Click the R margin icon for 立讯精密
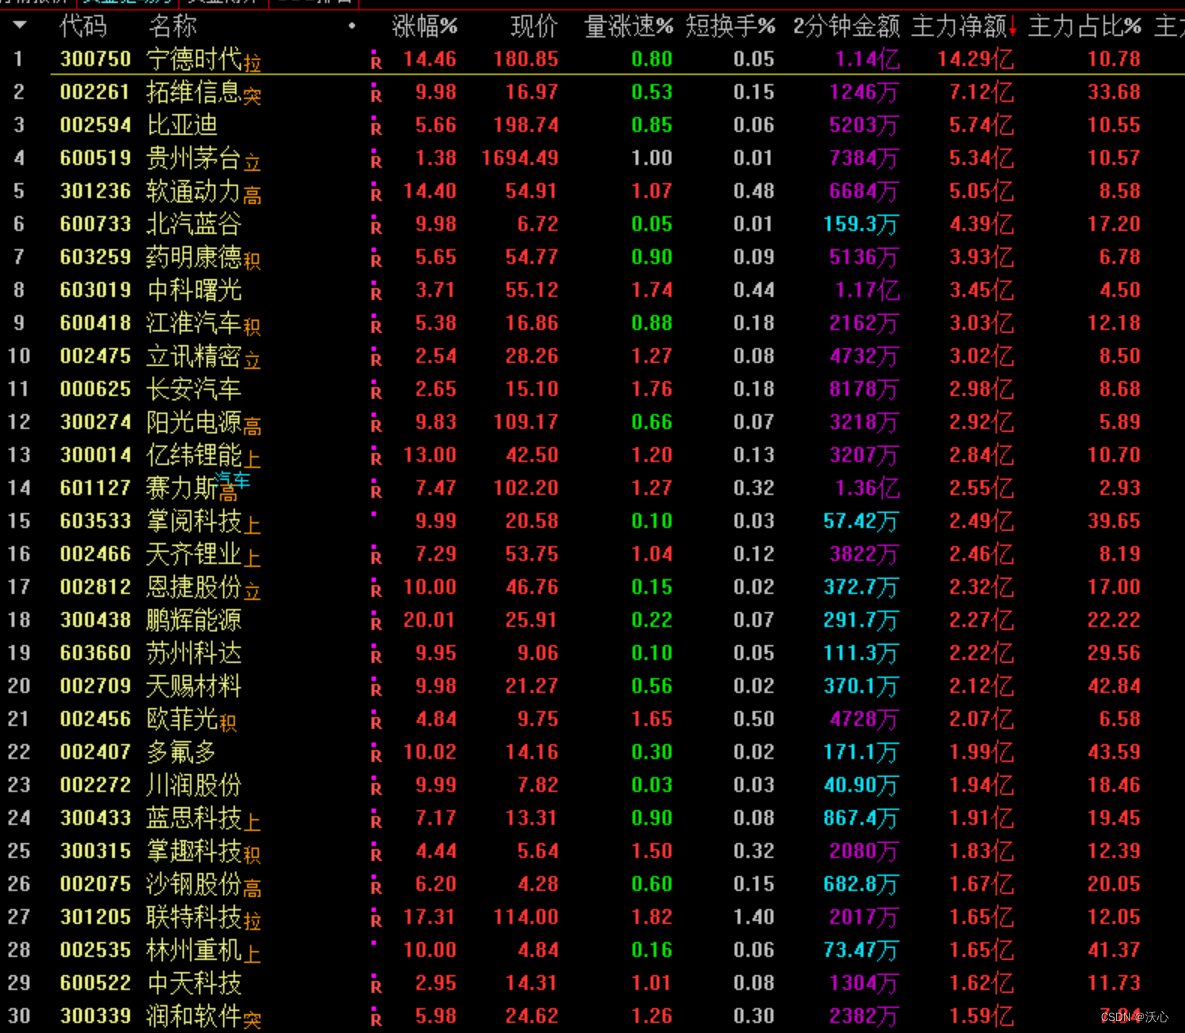The width and height of the screenshot is (1185, 1033). pyautogui.click(x=376, y=358)
